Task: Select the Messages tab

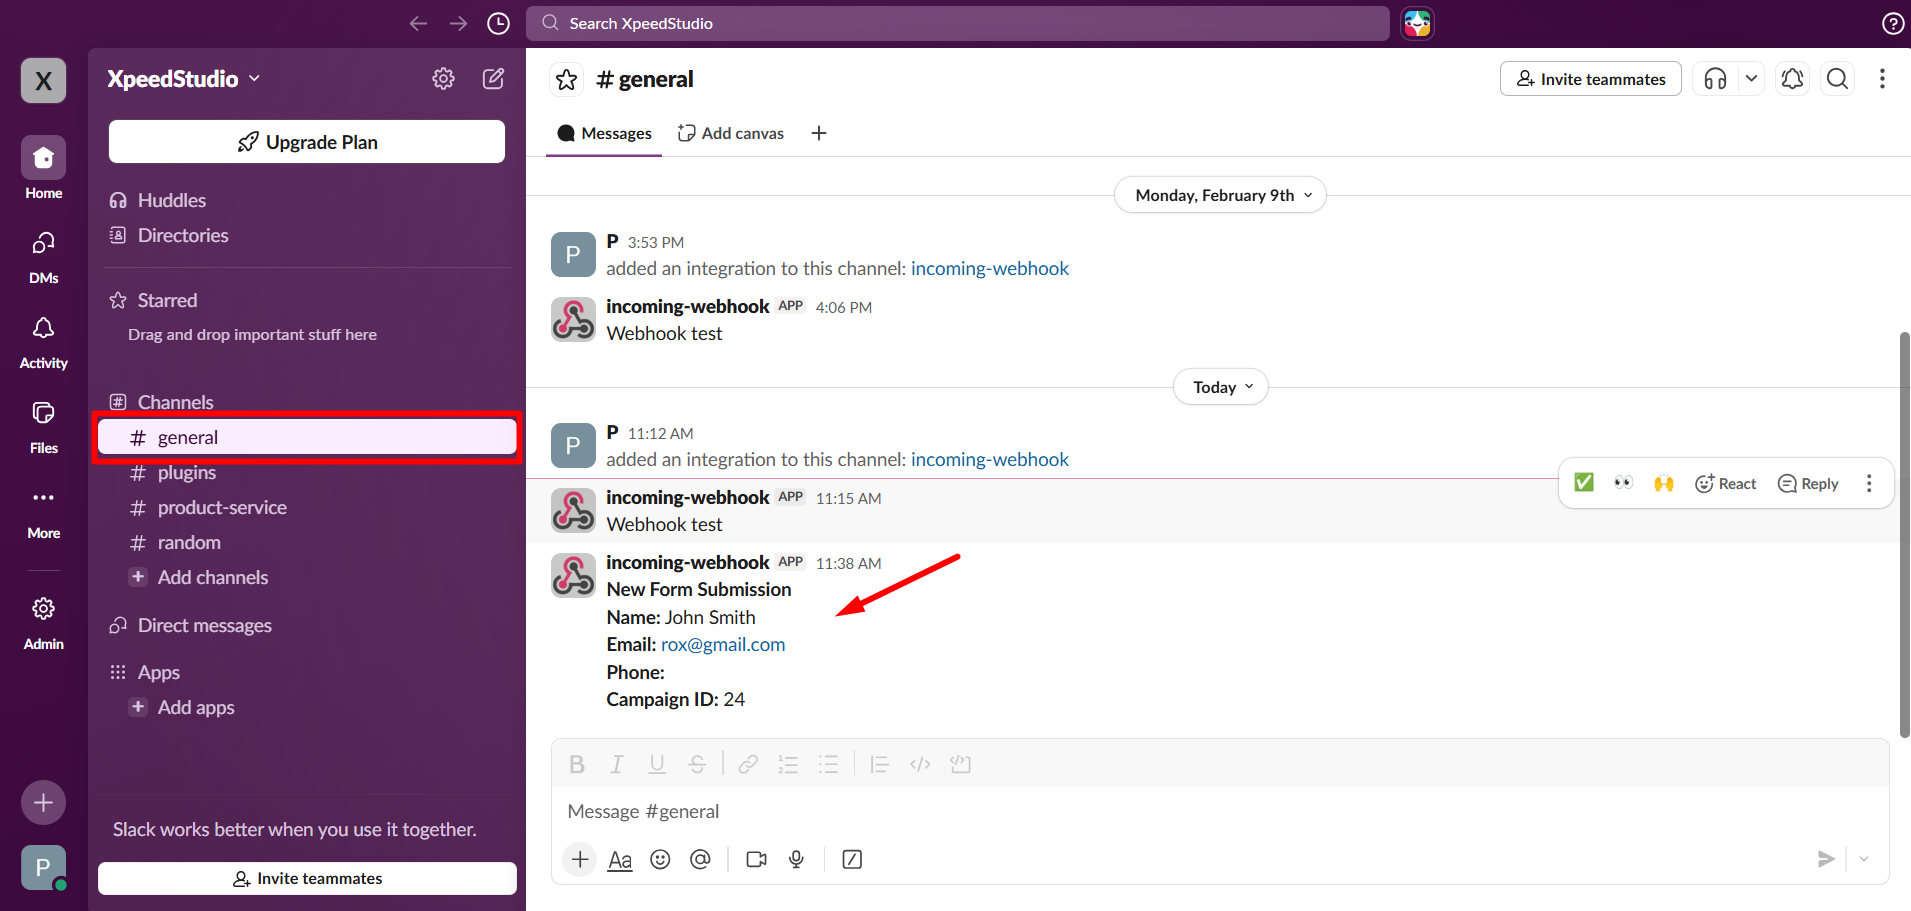Action: [x=603, y=132]
